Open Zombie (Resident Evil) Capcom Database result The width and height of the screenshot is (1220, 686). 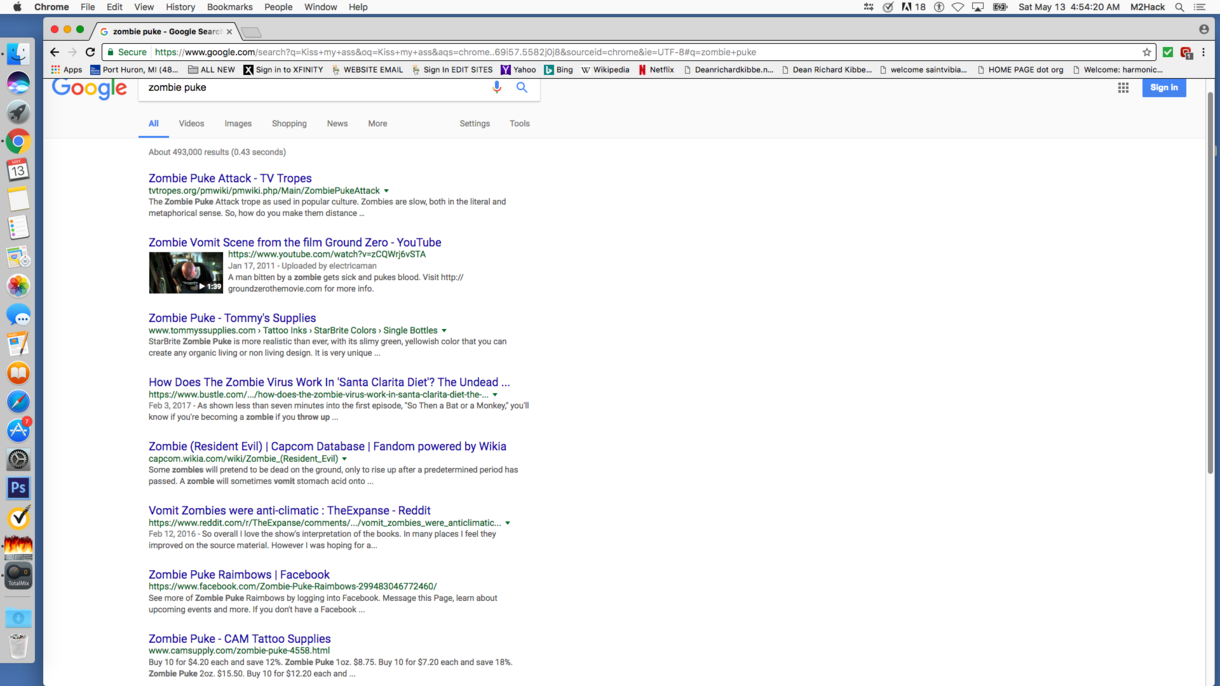(327, 447)
